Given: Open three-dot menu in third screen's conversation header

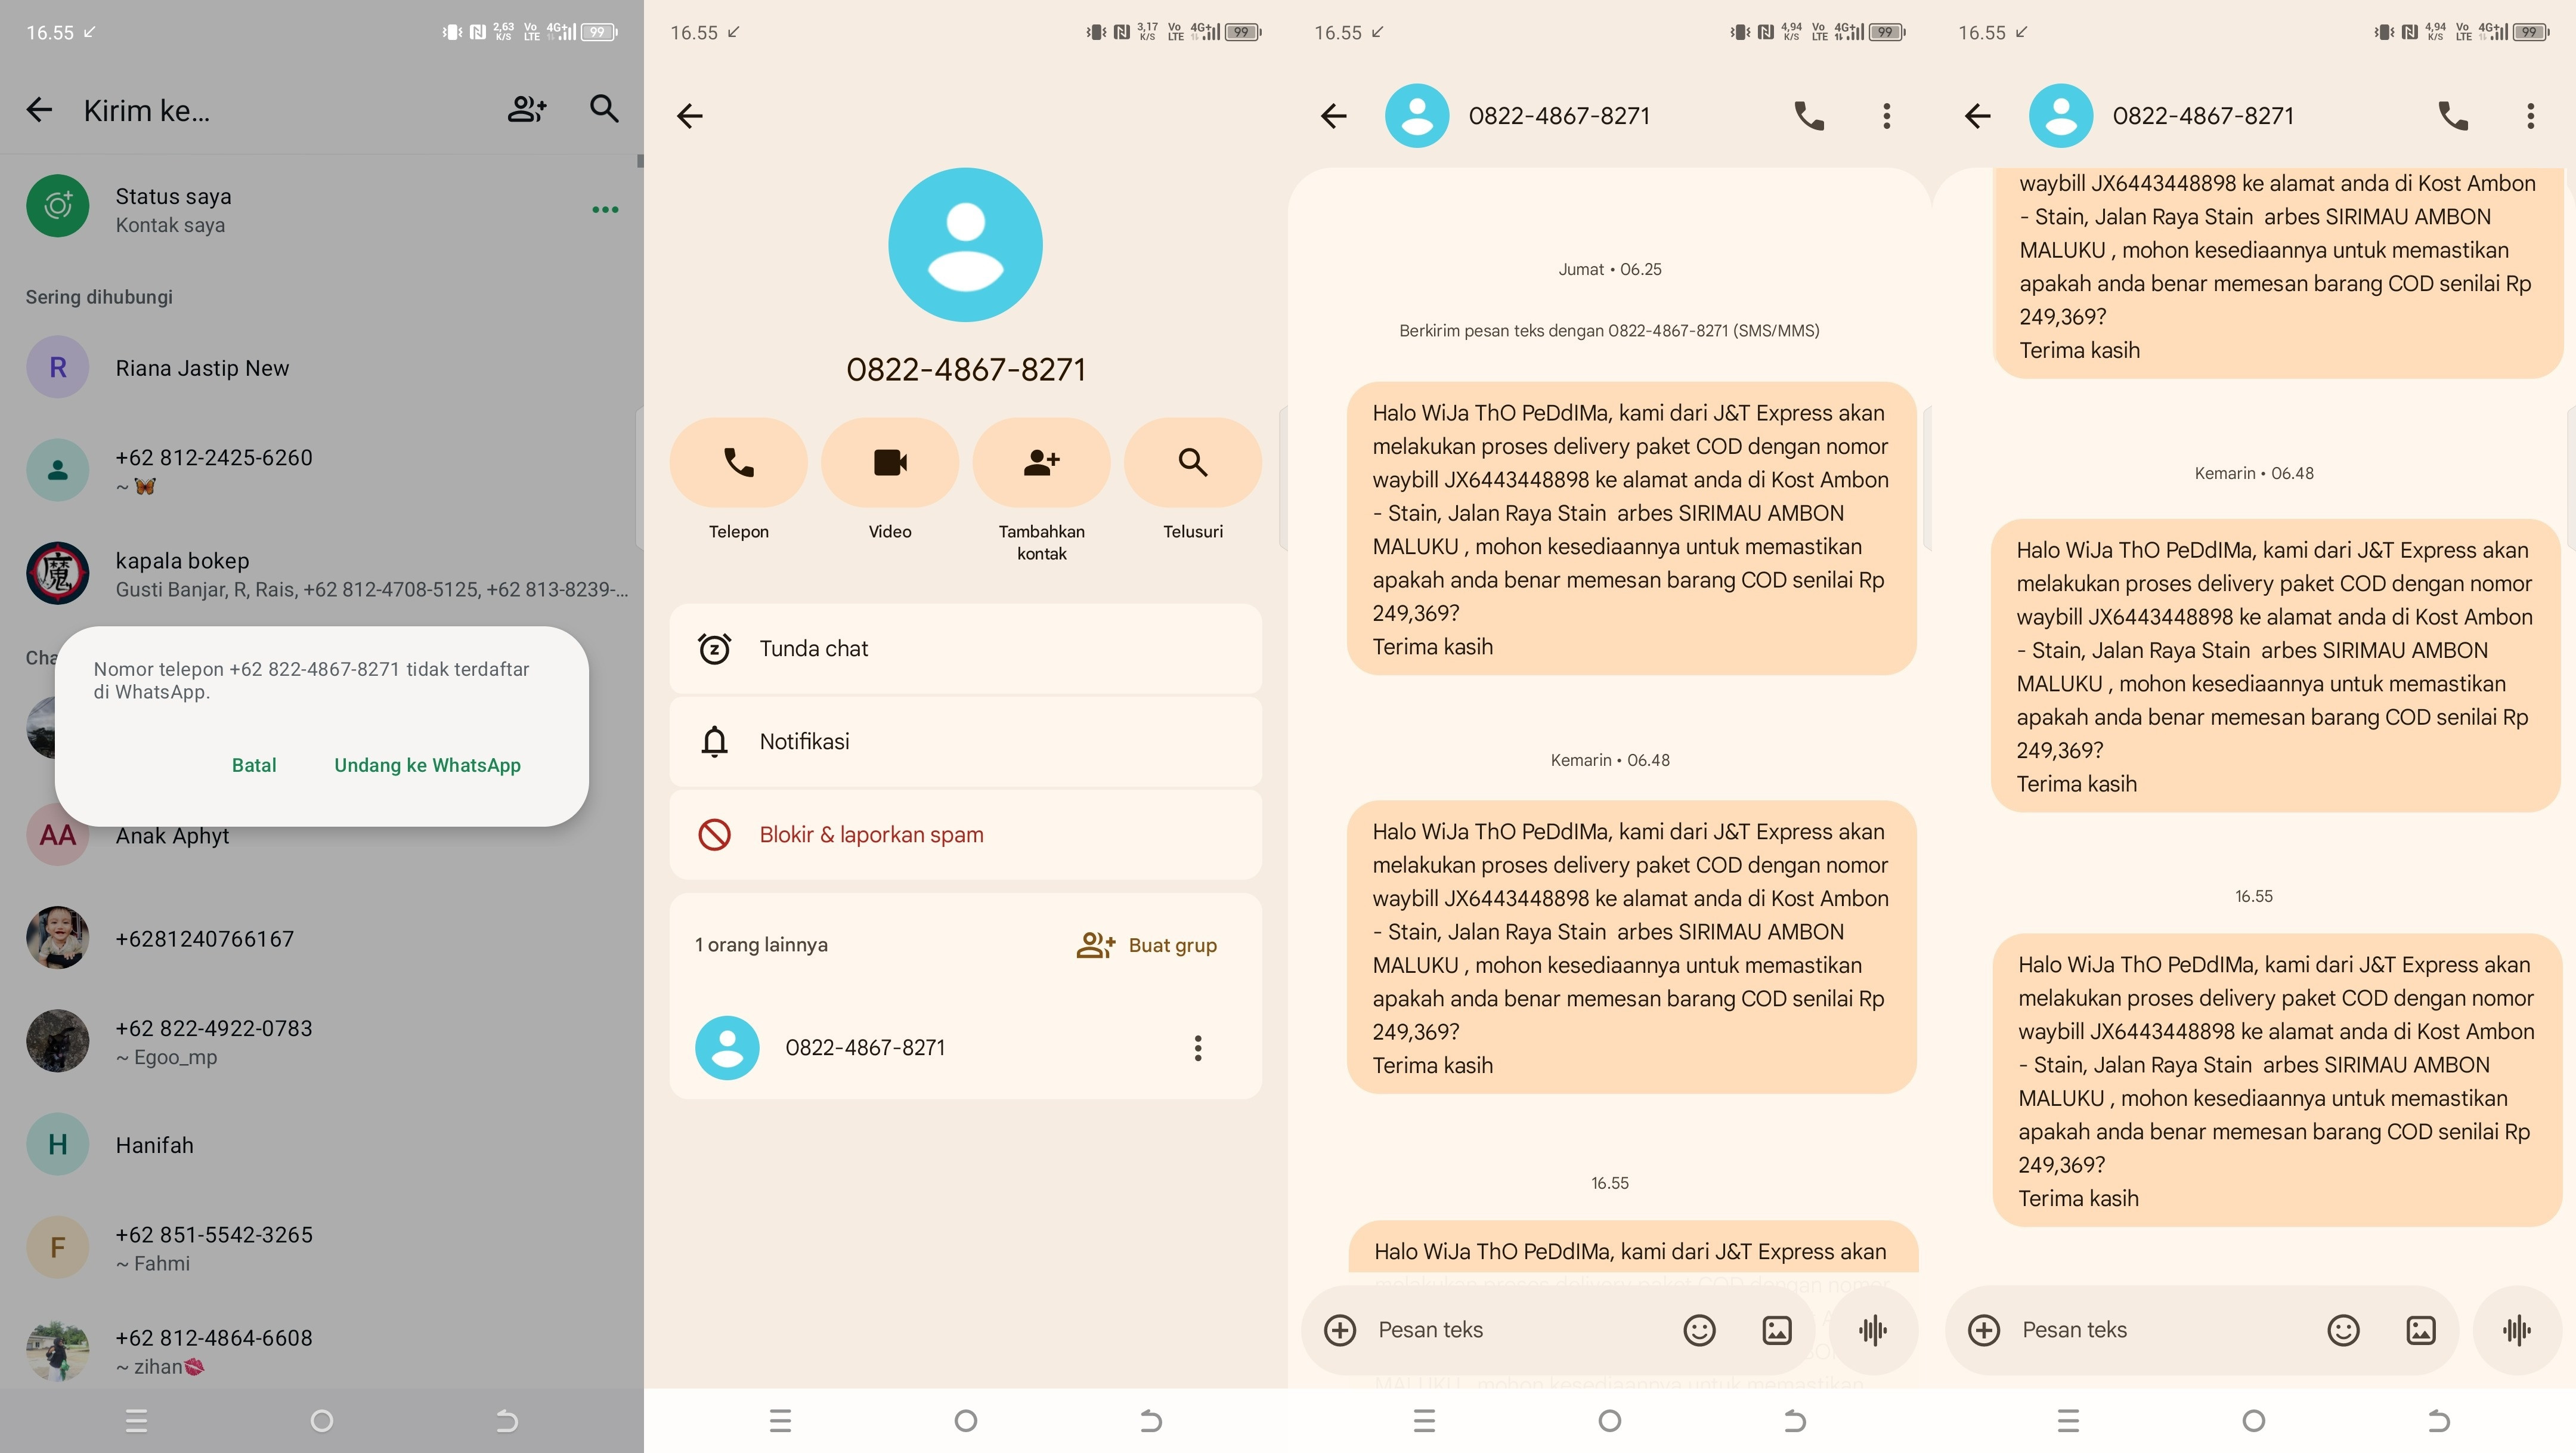Looking at the screenshot, I should [x=1886, y=116].
